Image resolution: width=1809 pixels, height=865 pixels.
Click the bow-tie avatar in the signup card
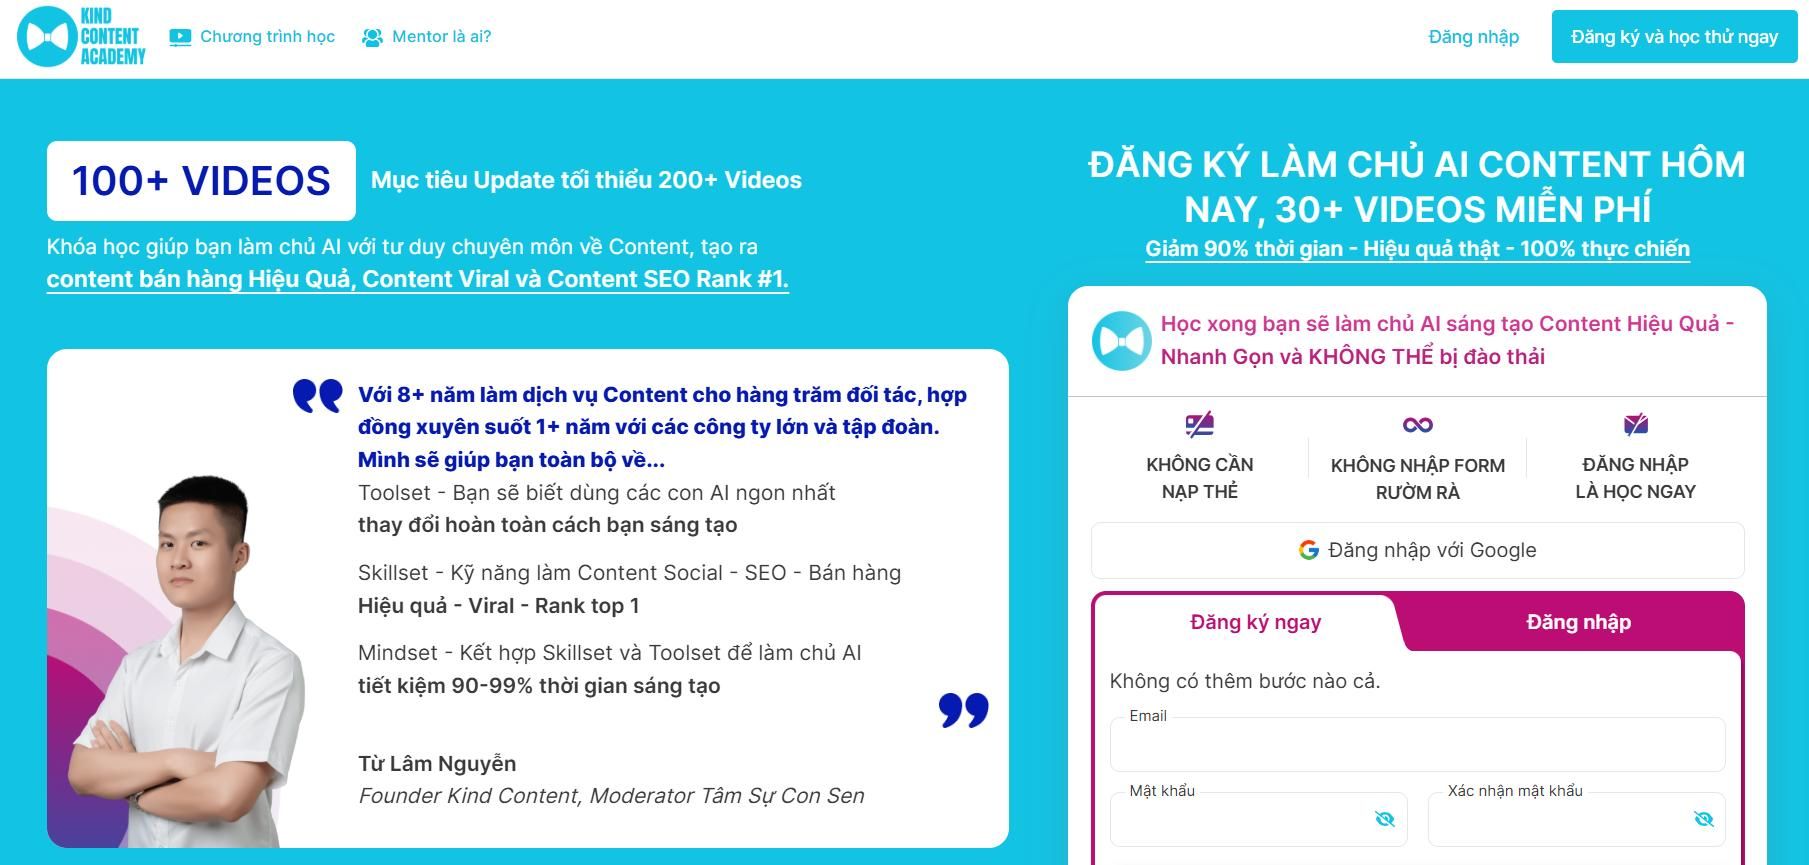pyautogui.click(x=1121, y=341)
